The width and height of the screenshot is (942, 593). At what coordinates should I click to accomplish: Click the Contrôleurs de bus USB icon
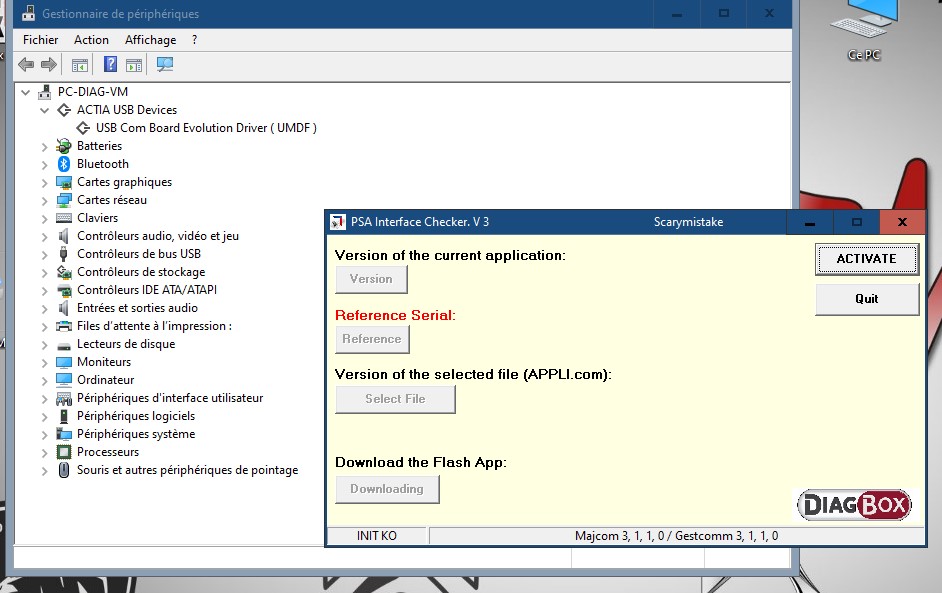(64, 254)
